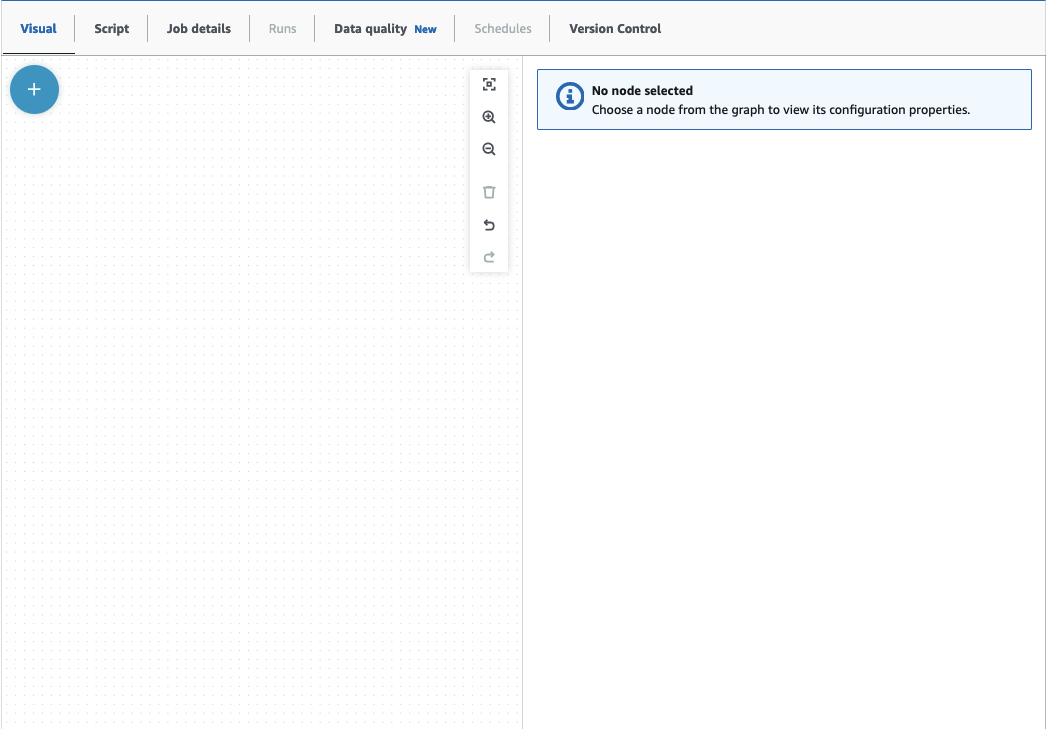Go to the Data quality tab

pos(370,29)
